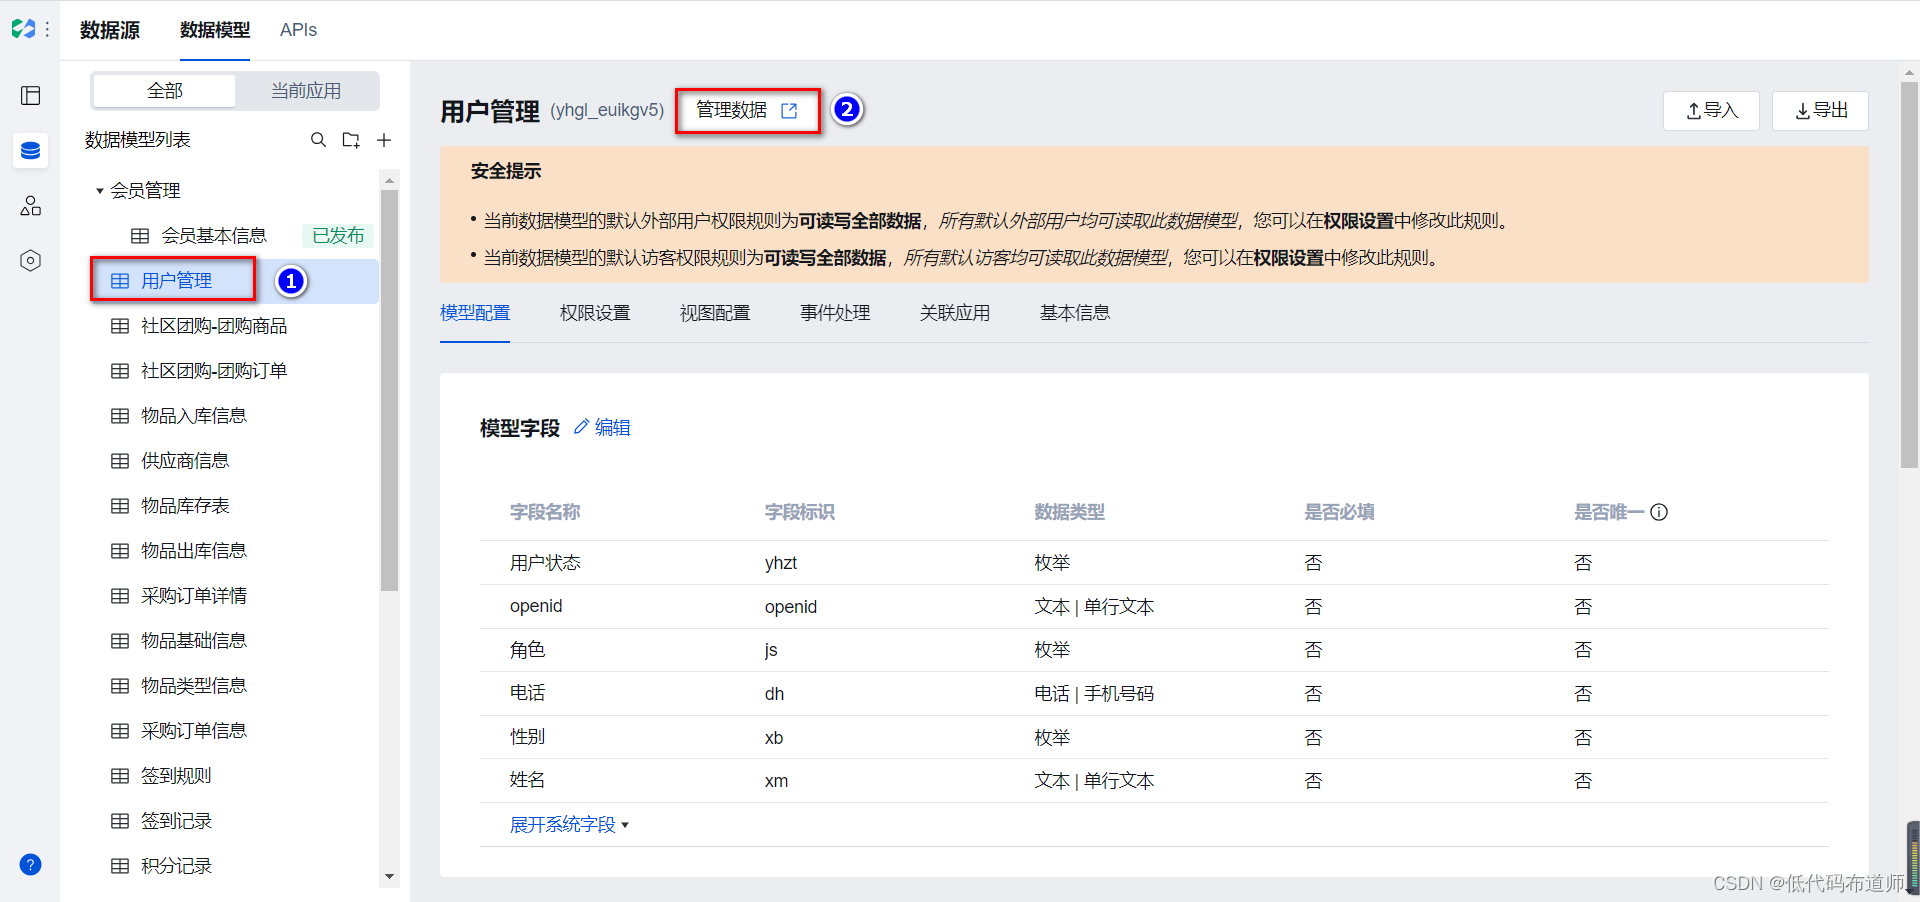Select the 模型配置 tab

pos(475,313)
